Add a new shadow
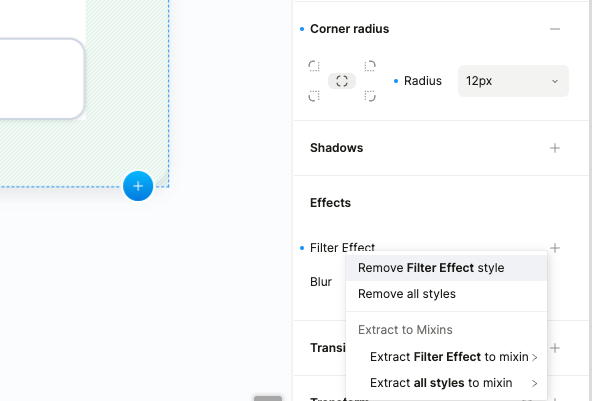 (555, 148)
